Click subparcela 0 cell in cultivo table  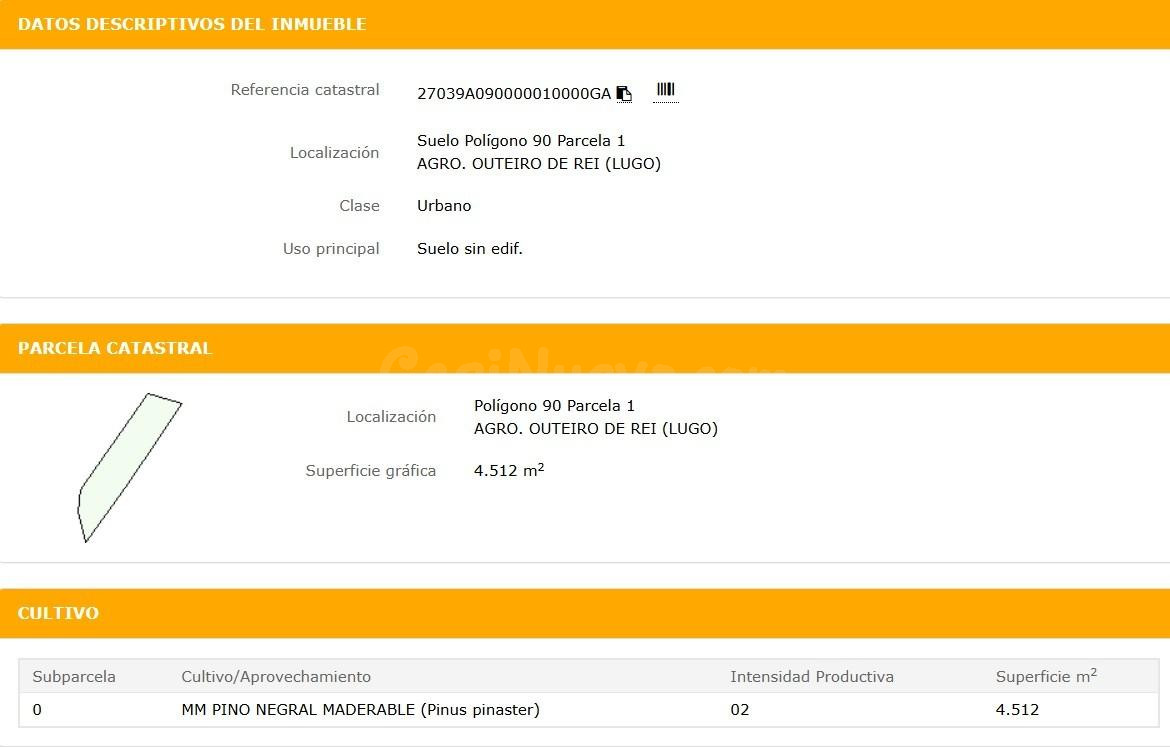(37, 710)
